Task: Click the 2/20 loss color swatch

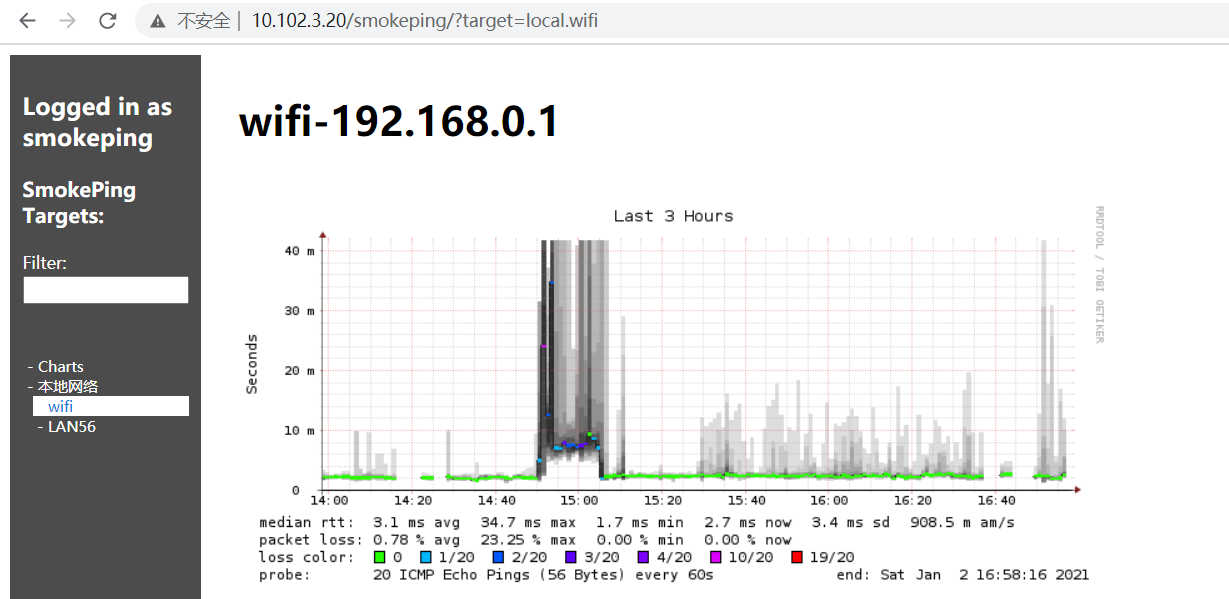Action: click(x=497, y=557)
